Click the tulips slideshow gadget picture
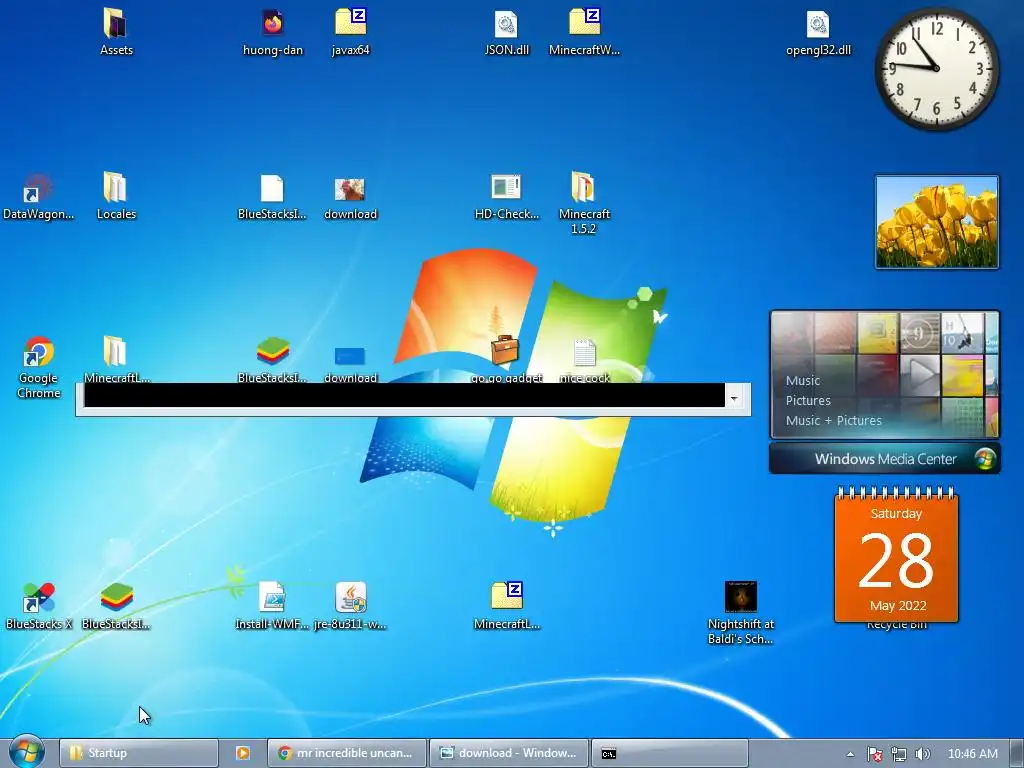Viewport: 1024px width, 768px height. [x=936, y=222]
